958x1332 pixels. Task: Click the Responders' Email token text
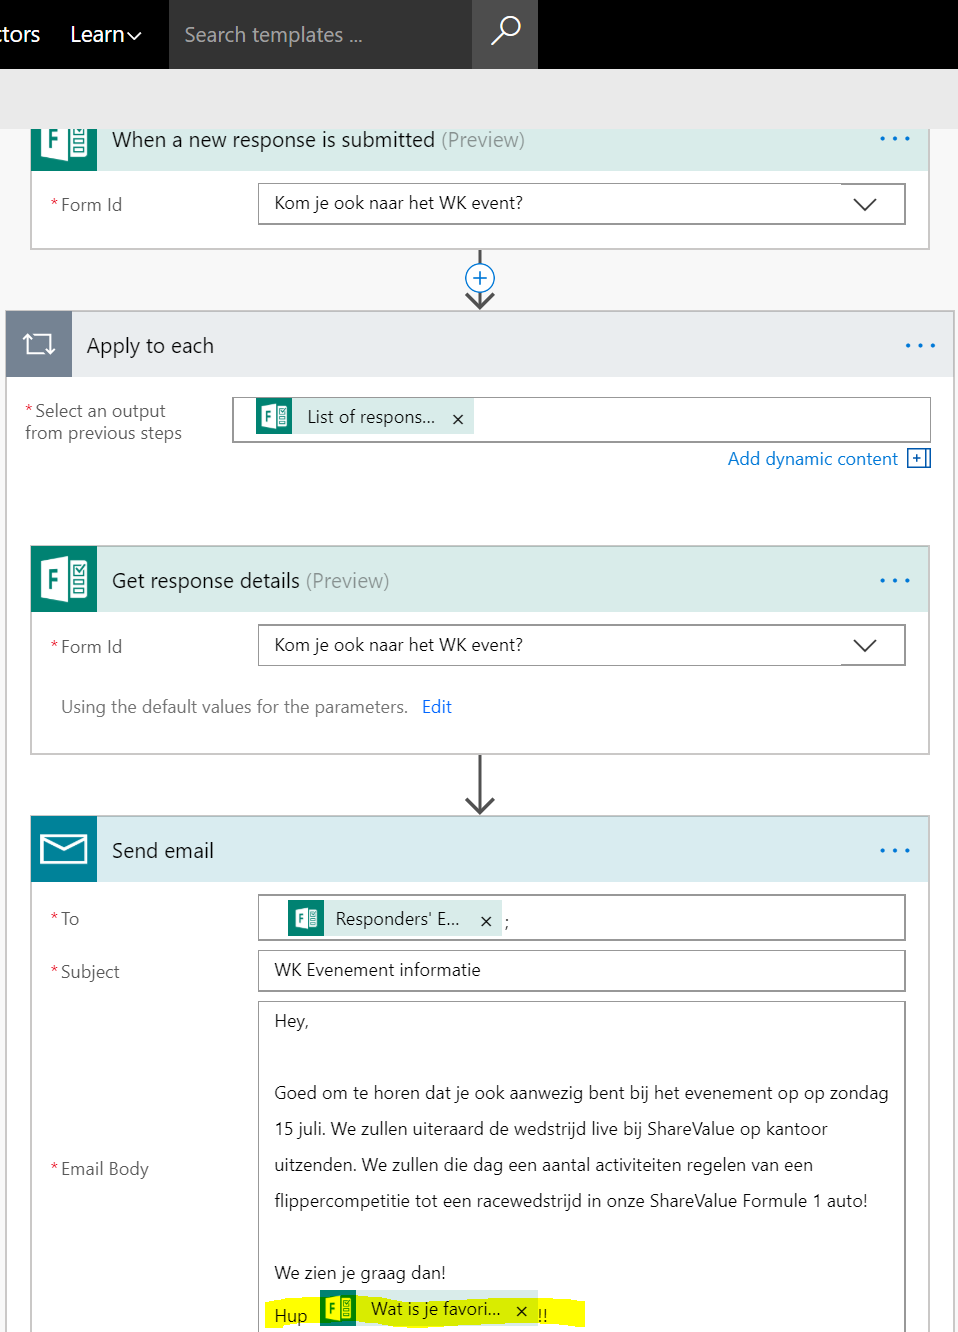pyautogui.click(x=398, y=919)
